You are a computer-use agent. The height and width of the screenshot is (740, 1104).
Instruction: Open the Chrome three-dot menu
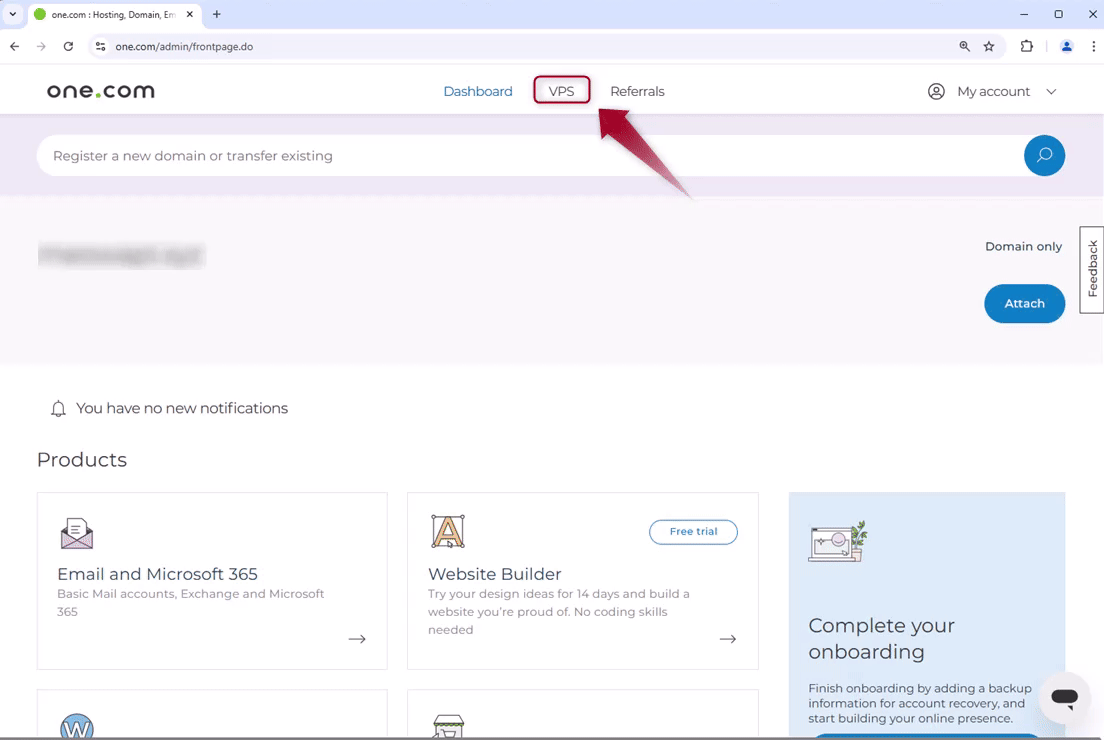pyautogui.click(x=1094, y=46)
